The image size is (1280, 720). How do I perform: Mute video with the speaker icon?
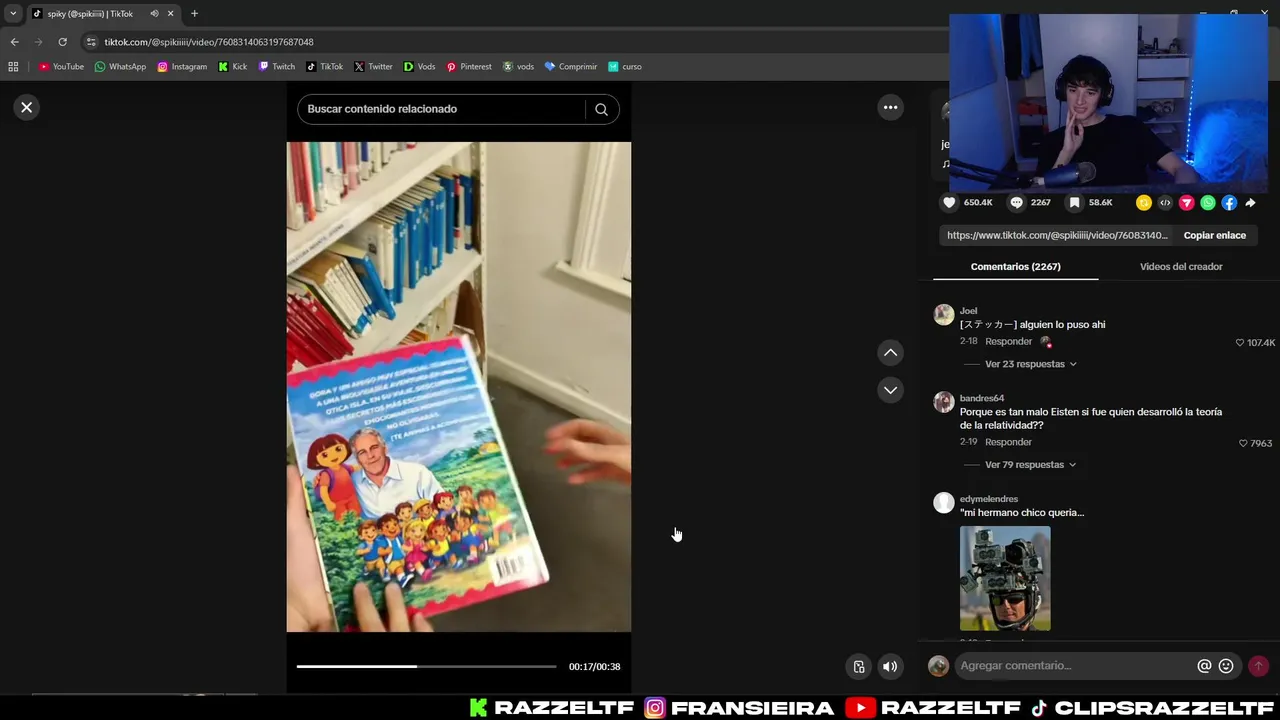tap(890, 667)
